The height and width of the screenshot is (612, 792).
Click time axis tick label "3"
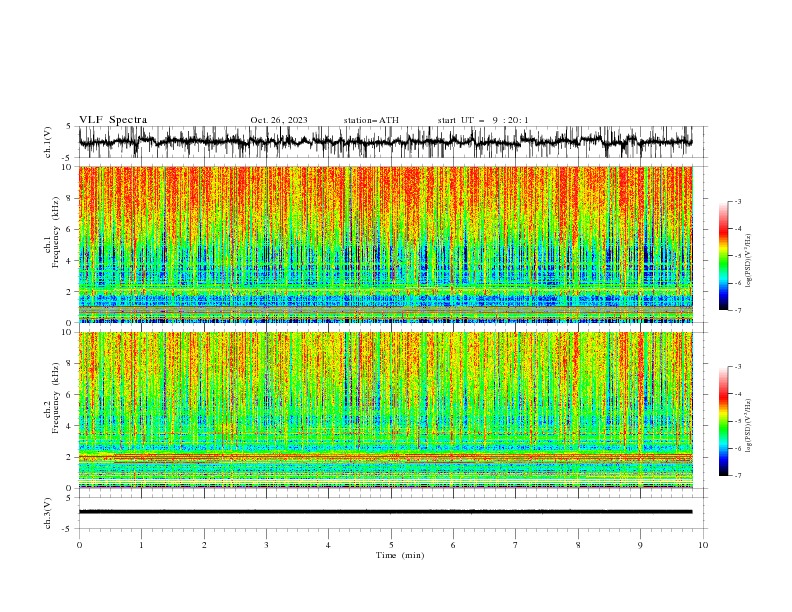click(x=266, y=545)
